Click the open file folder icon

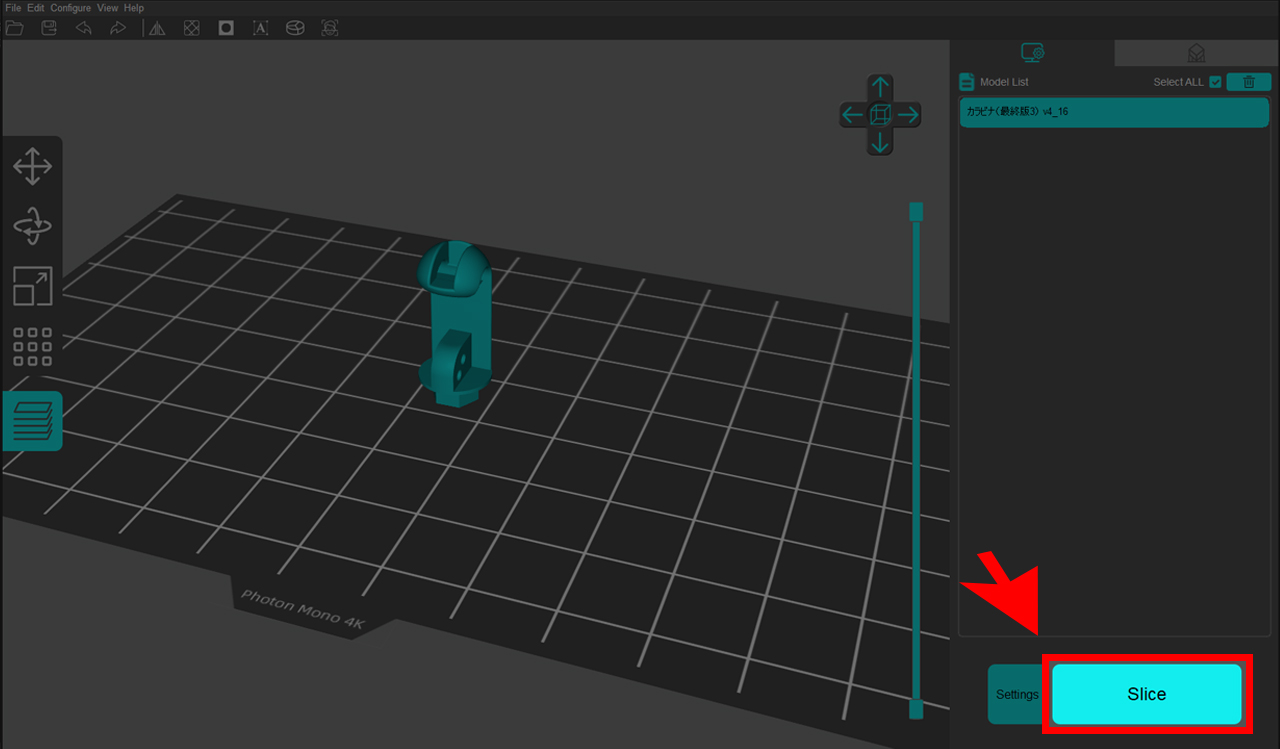(15, 28)
